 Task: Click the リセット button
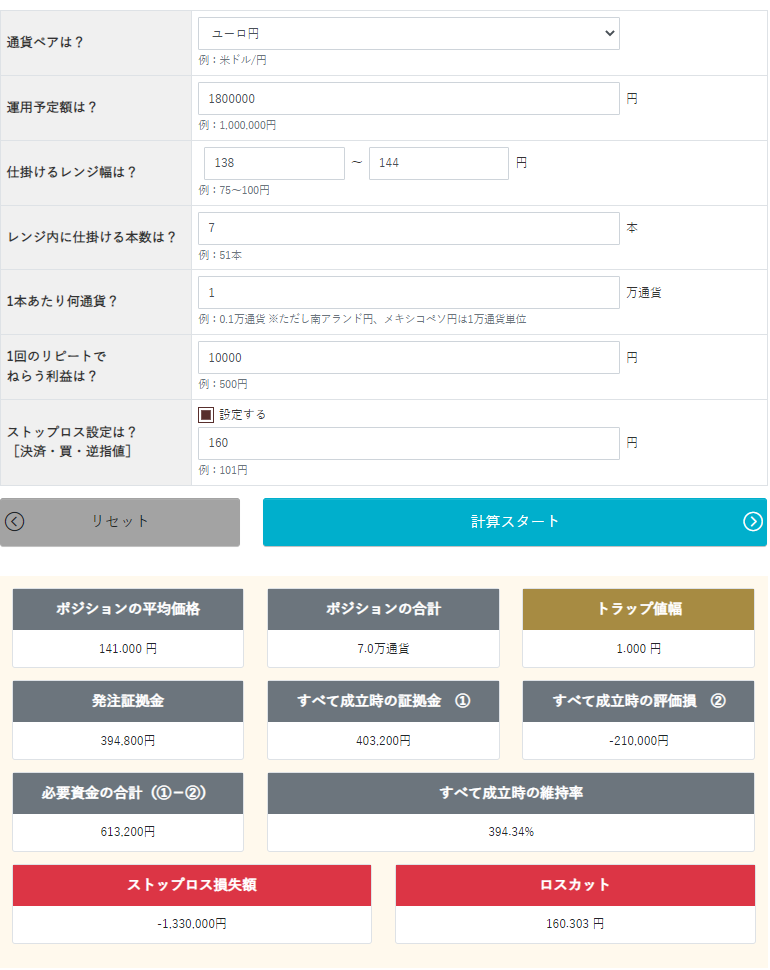[x=120, y=521]
